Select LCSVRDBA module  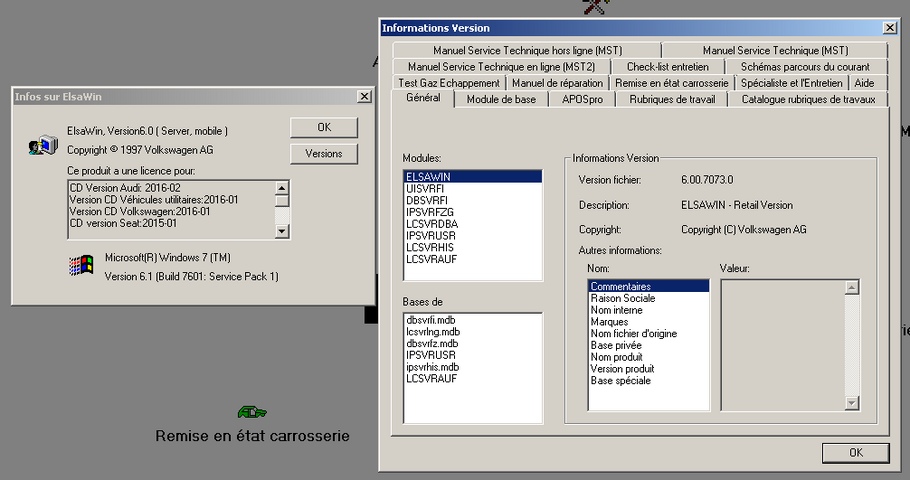(473, 224)
